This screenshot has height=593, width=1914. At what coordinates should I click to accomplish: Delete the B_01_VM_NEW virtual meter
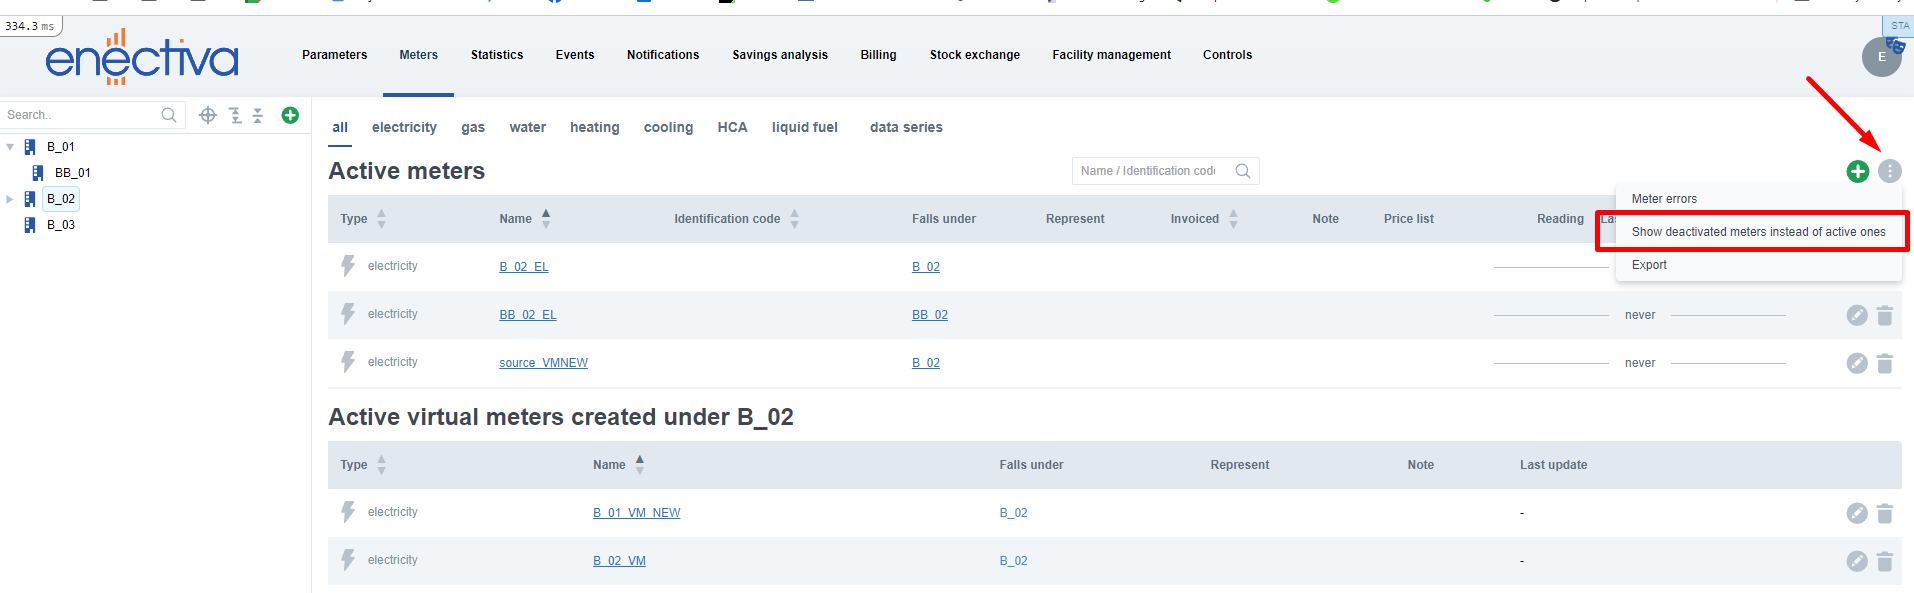[x=1885, y=513]
